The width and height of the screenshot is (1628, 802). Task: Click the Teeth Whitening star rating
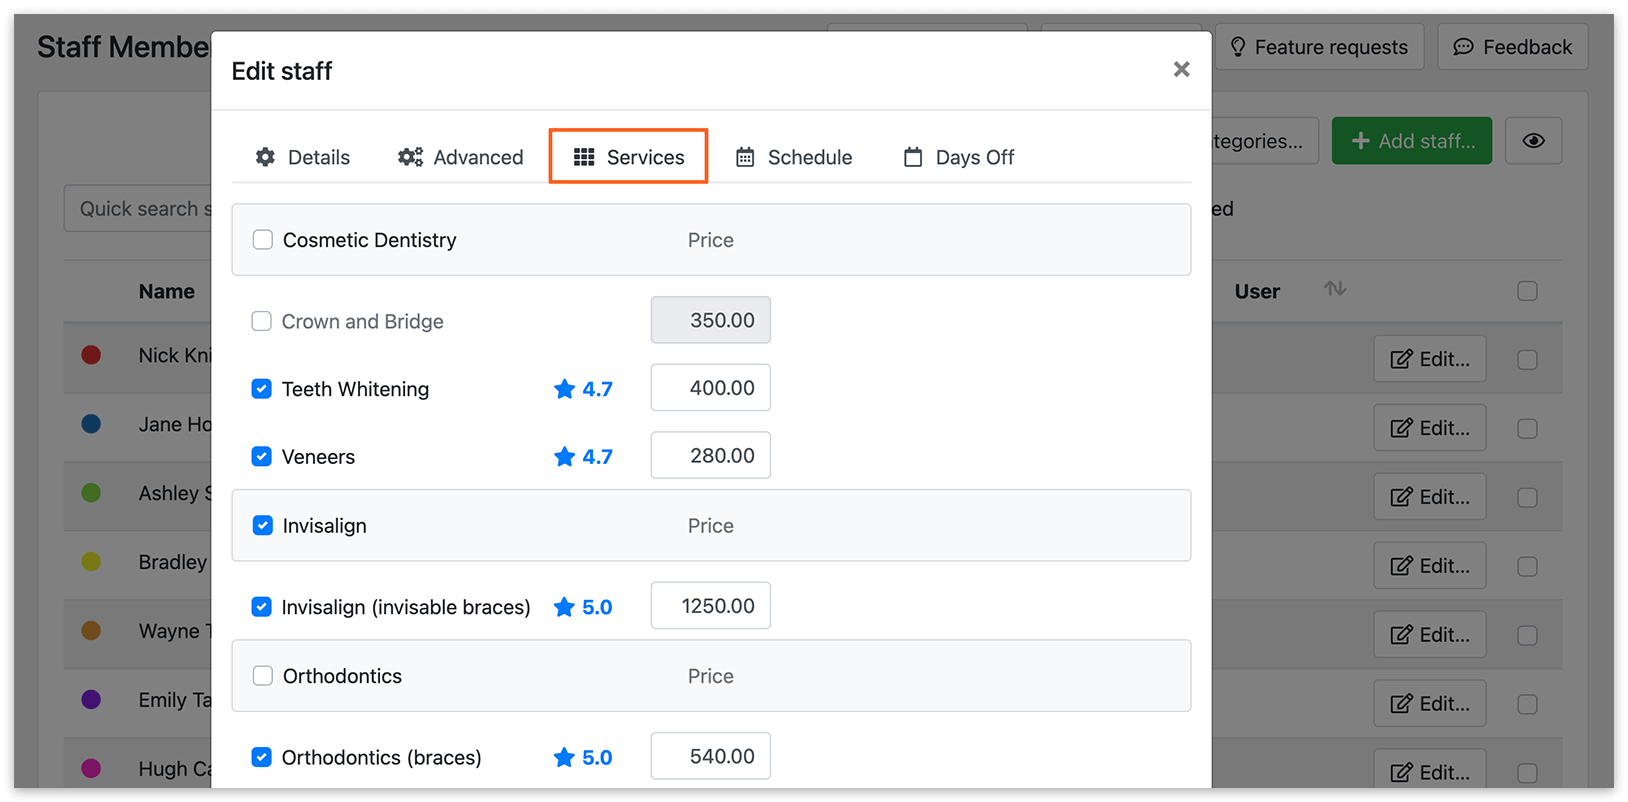[x=583, y=389]
